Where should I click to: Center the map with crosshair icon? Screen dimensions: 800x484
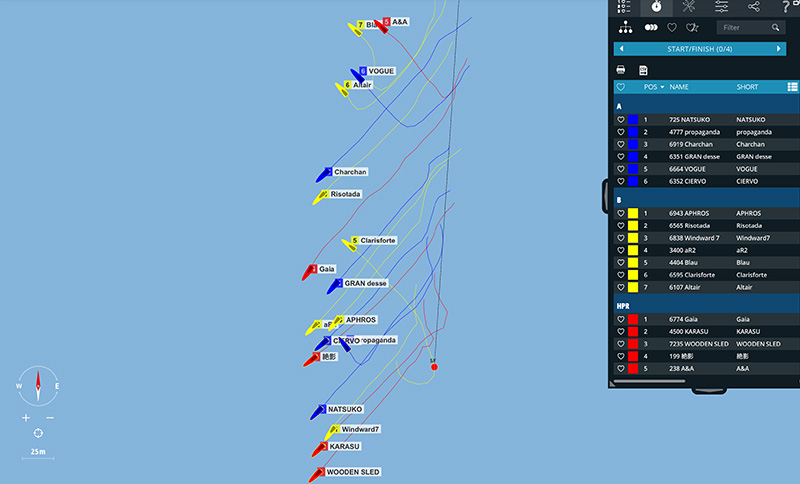tap(38, 433)
